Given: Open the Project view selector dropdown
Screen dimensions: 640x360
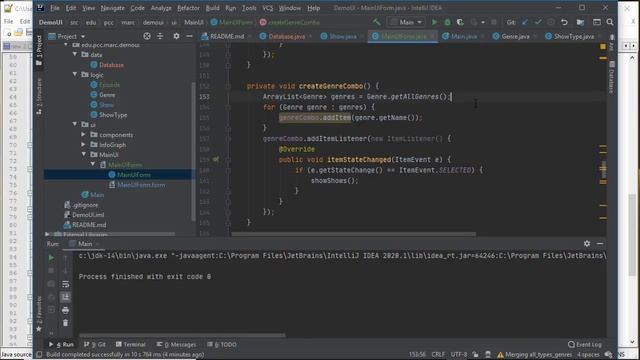Looking at the screenshot, I should pyautogui.click(x=67, y=36).
